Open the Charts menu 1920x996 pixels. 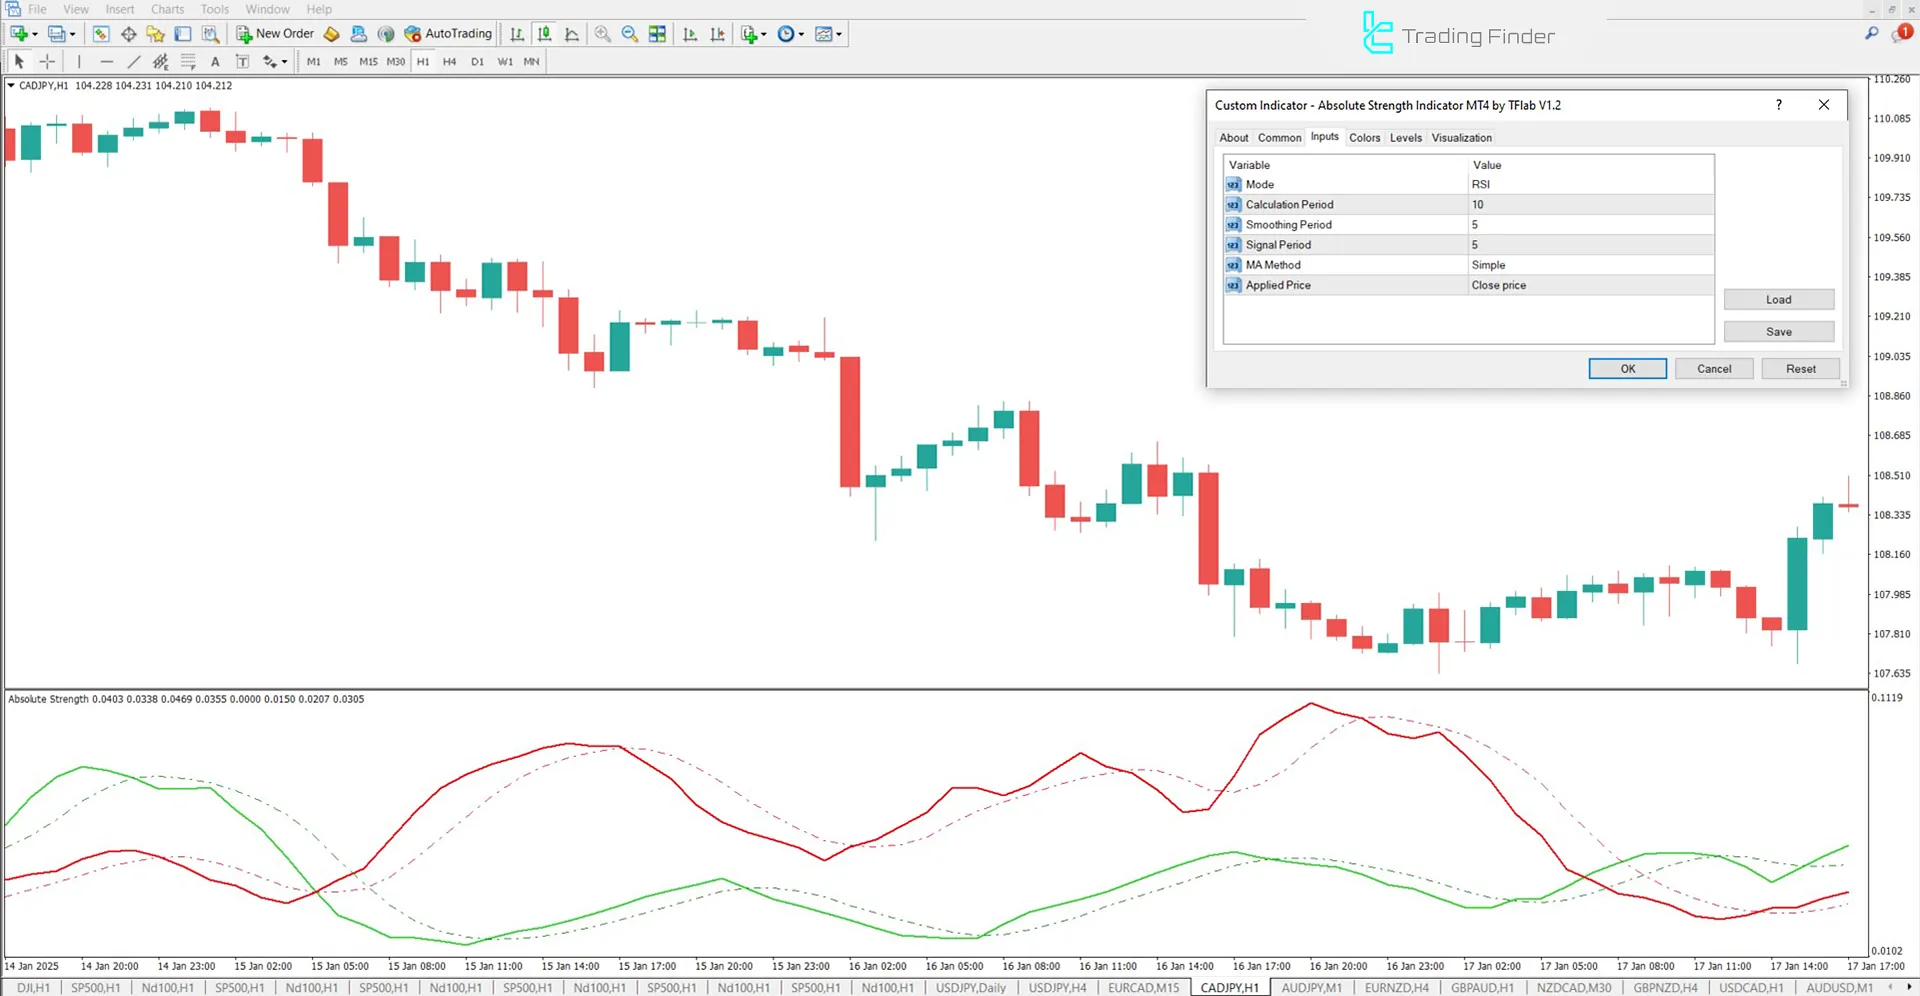point(167,9)
